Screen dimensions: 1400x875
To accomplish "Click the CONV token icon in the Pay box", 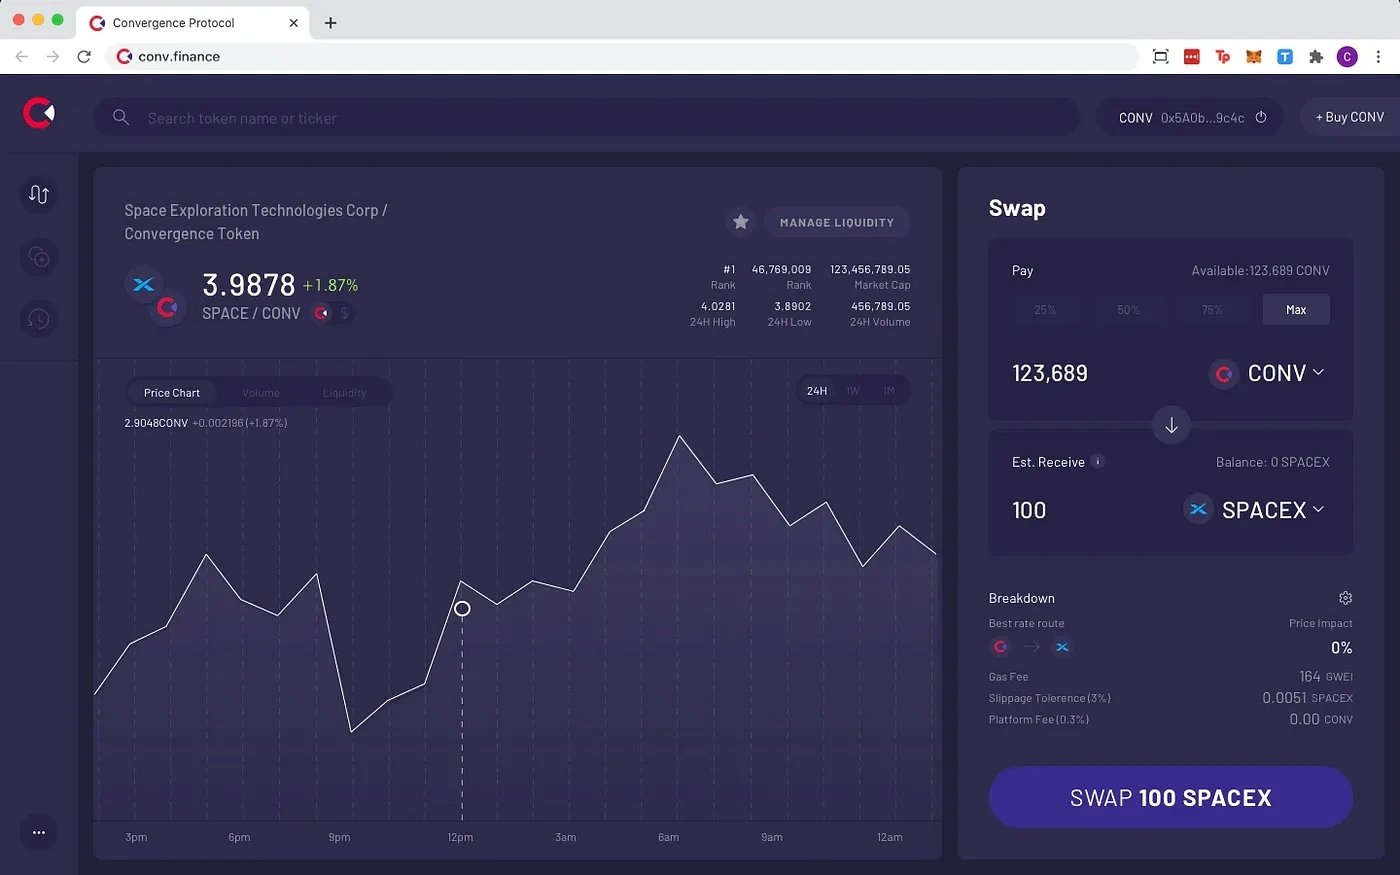I will coord(1223,374).
